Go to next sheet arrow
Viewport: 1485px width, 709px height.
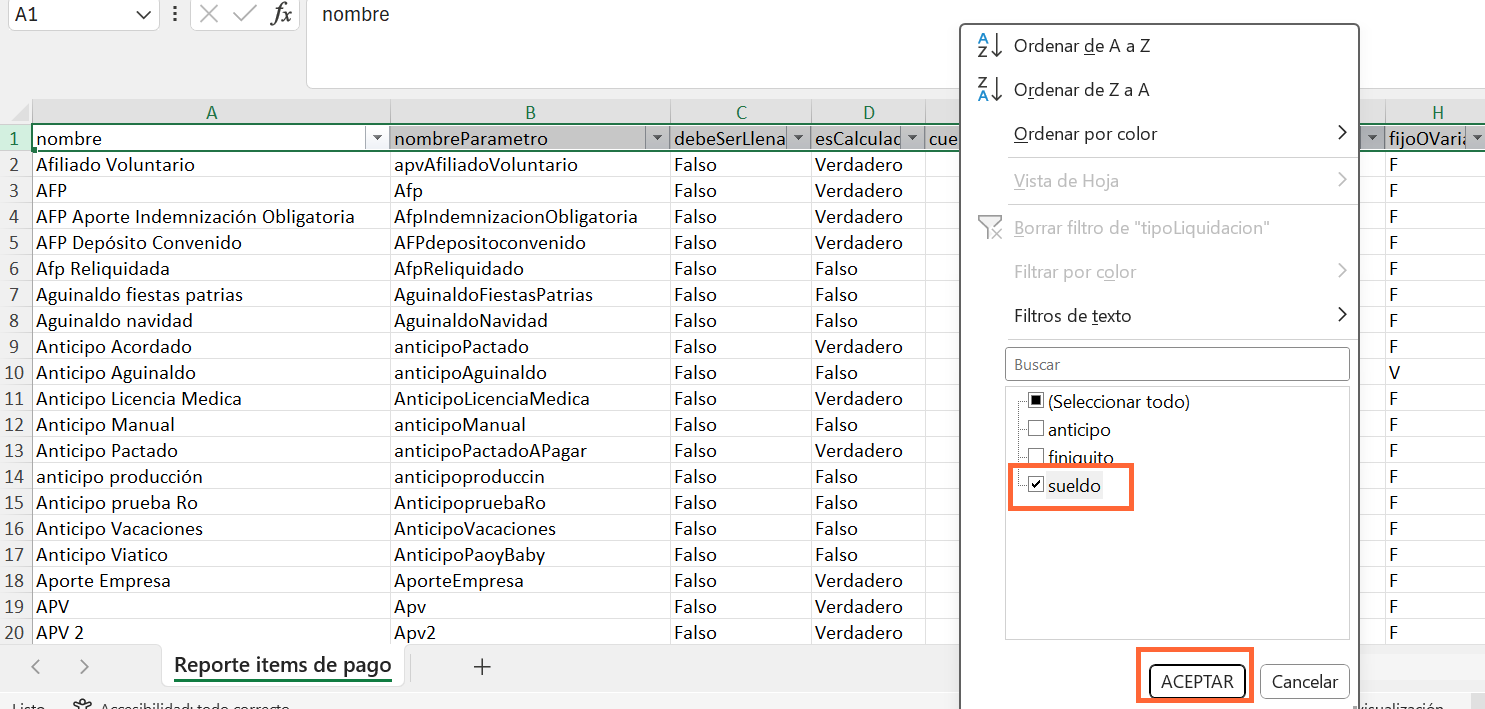[84, 666]
